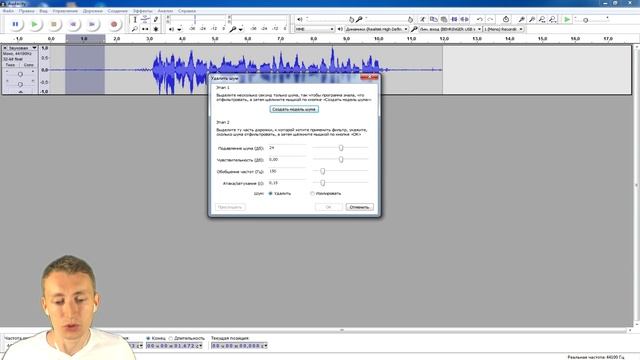Viewport: 640px width, 360px height.
Task: Click the Redo arrow icon
Action: tap(490, 19)
